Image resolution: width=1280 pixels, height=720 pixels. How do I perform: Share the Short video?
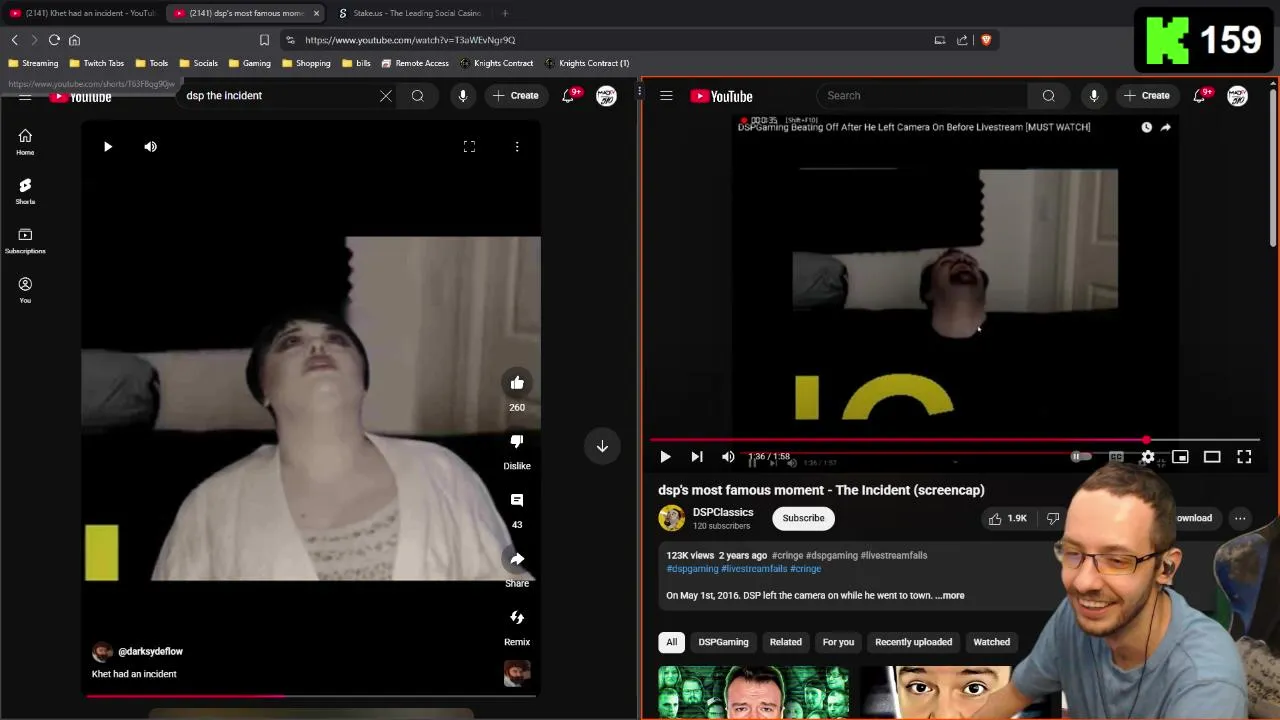coord(517,559)
